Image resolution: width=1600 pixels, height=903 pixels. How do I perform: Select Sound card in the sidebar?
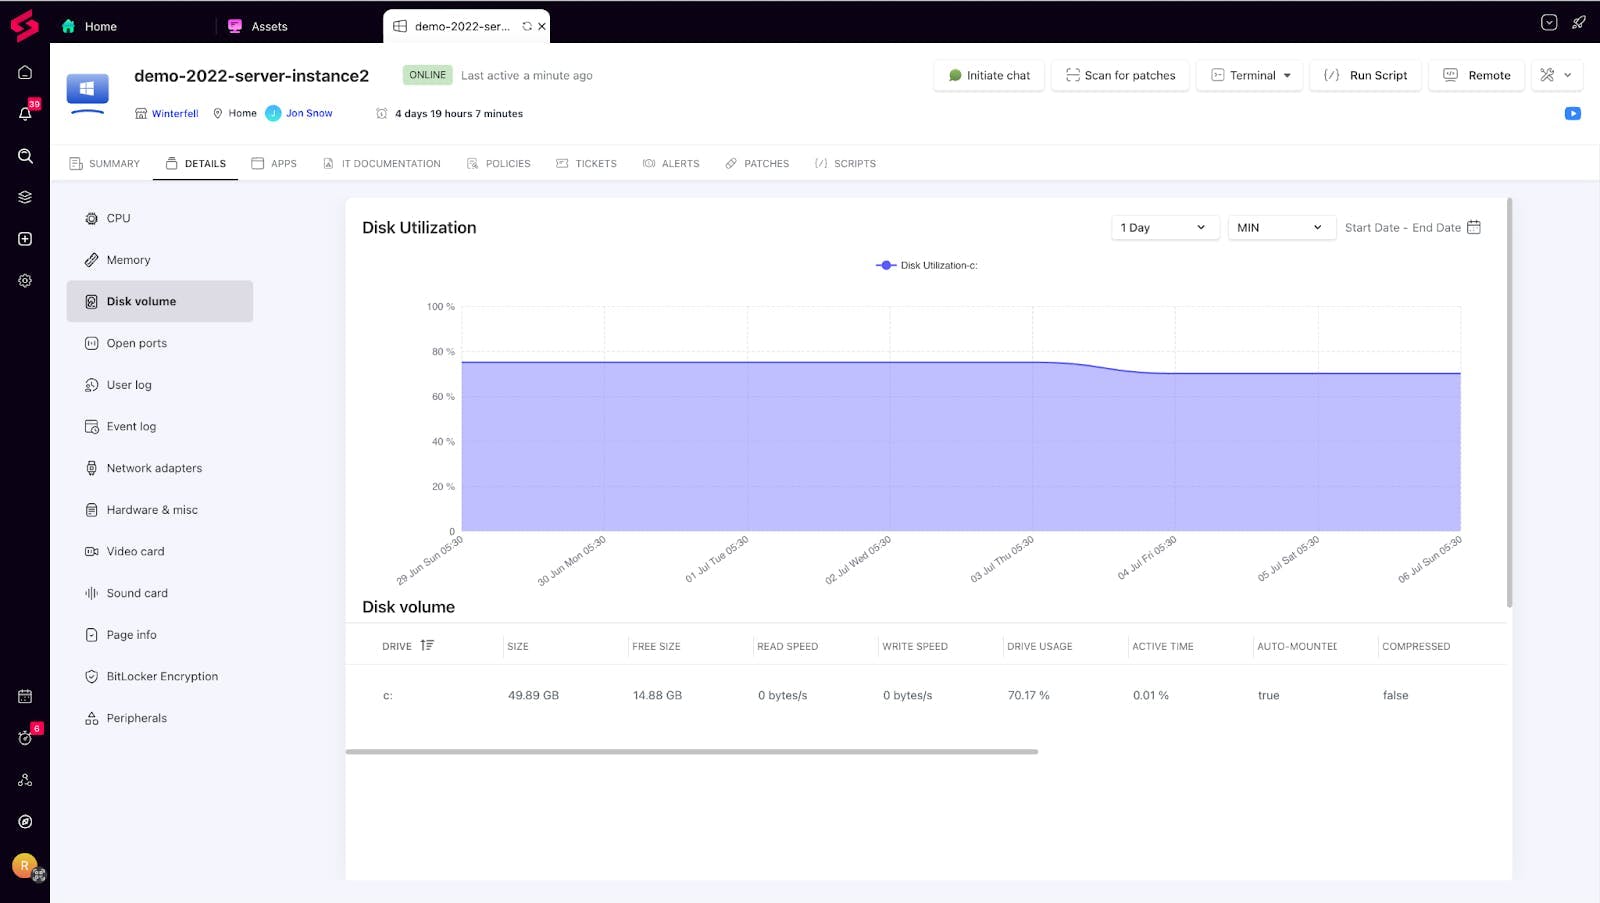[160, 593]
